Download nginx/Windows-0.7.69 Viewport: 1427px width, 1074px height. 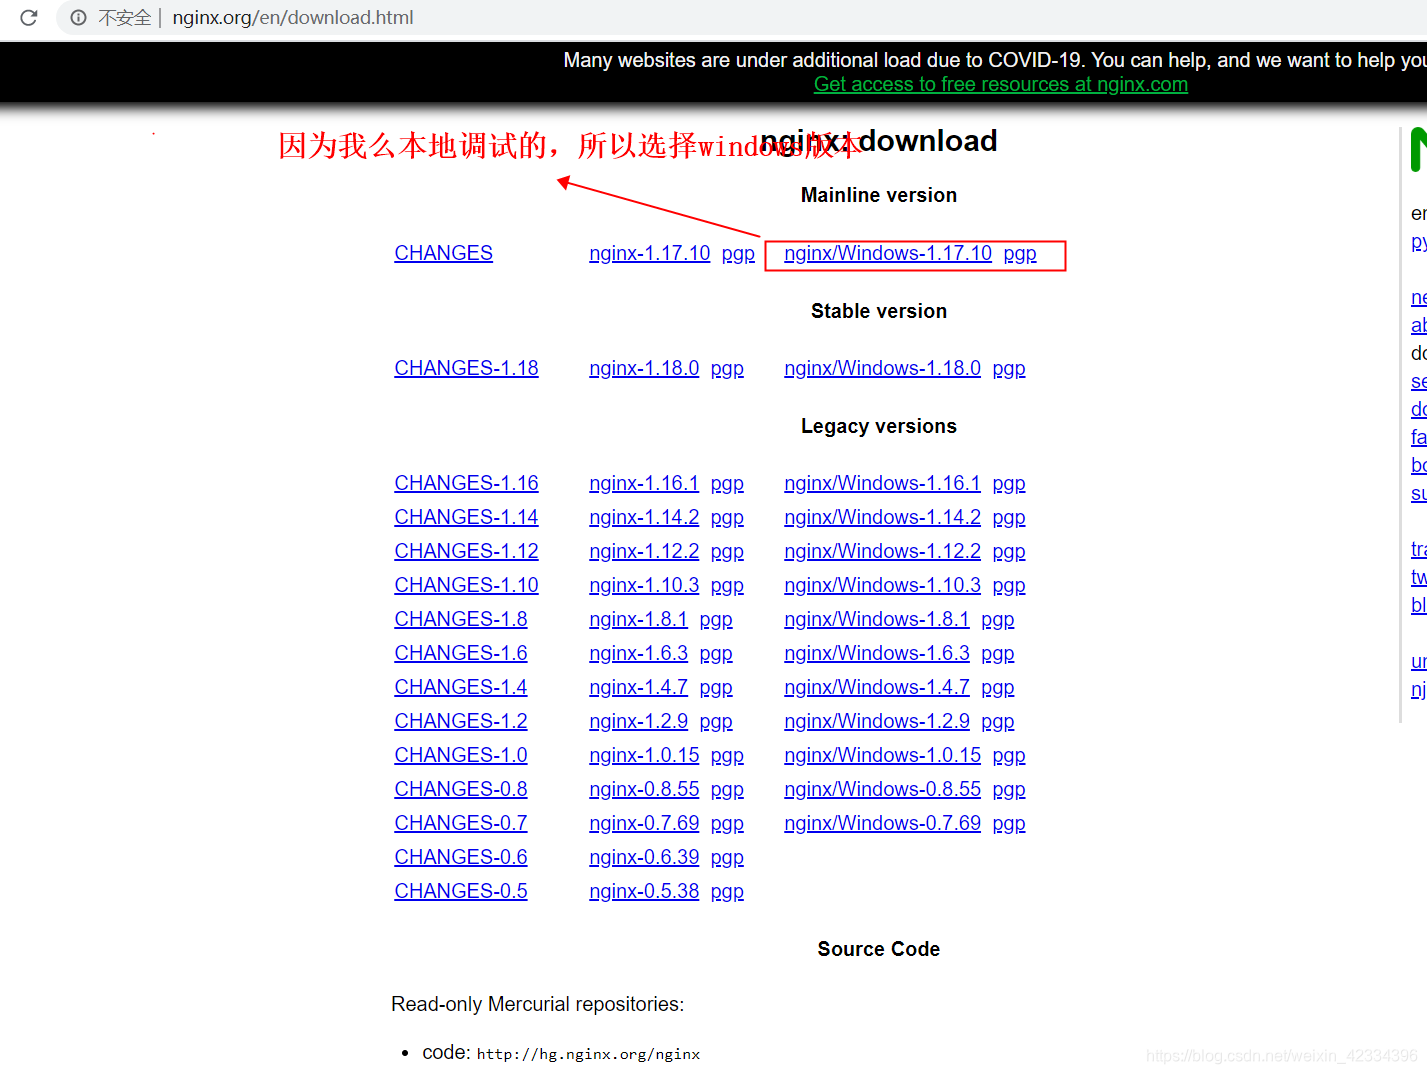coord(882,823)
